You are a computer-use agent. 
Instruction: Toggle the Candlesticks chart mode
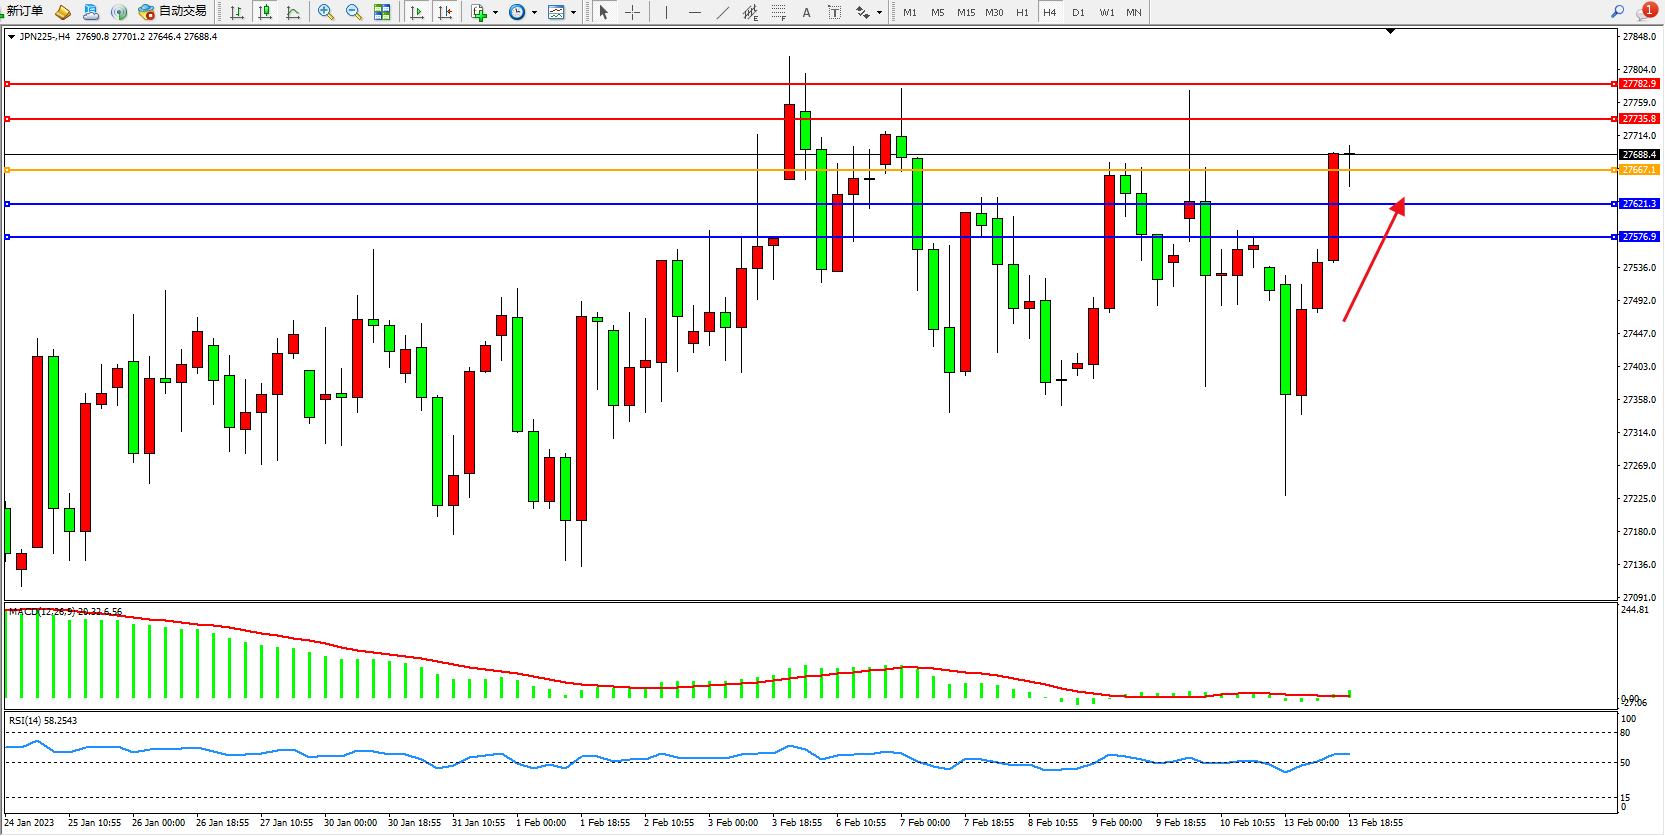265,12
